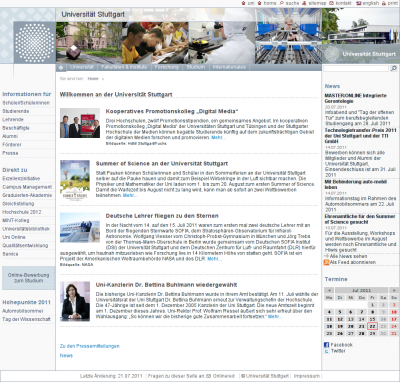Viewport: 400px width, 382px height.
Task: Open the 'Uni-Kanzlerin Dr. Bettina Buhlmann wiedergewählt' headline
Action: tap(166, 285)
